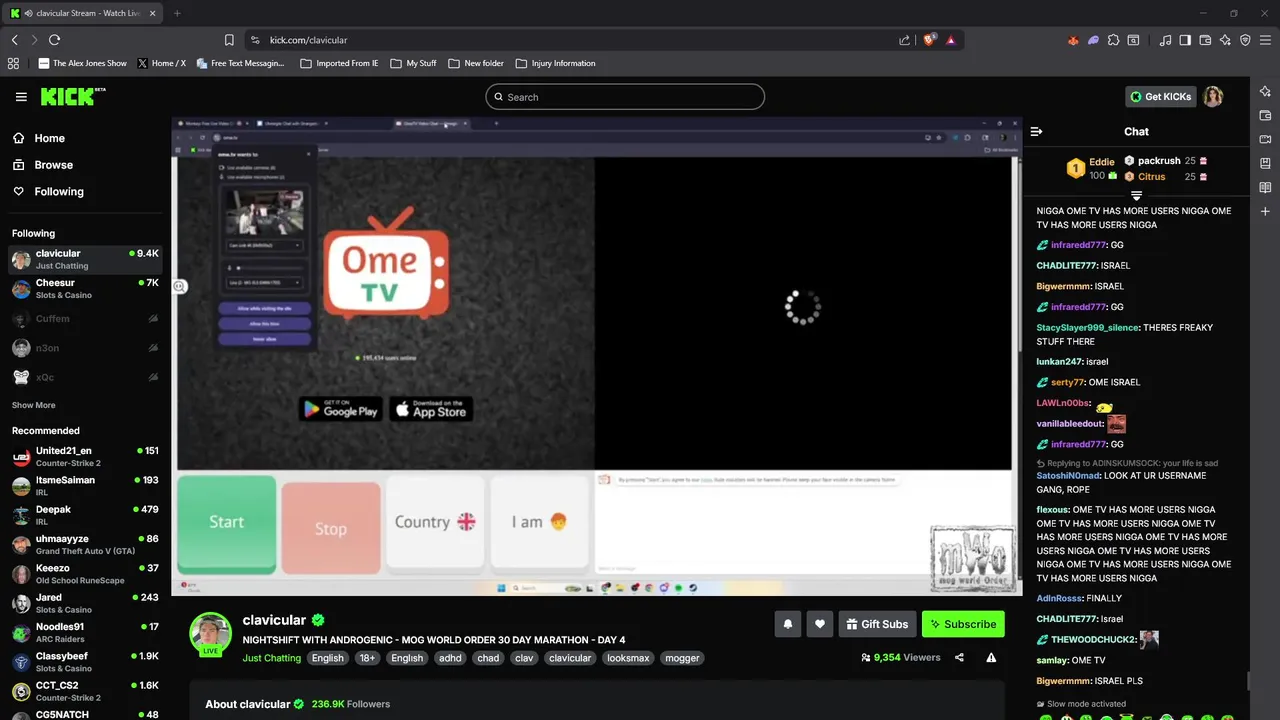Select the looksmax tag
The height and width of the screenshot is (720, 1280).
click(628, 658)
